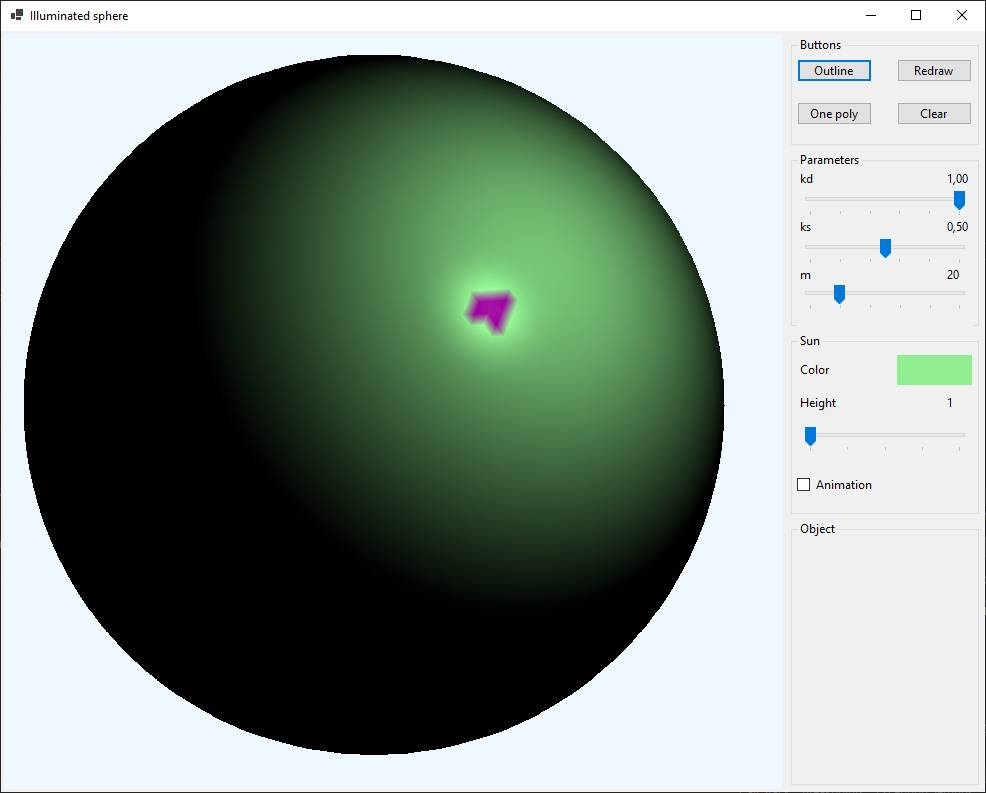
Task: Click the One poly button
Action: (x=834, y=114)
